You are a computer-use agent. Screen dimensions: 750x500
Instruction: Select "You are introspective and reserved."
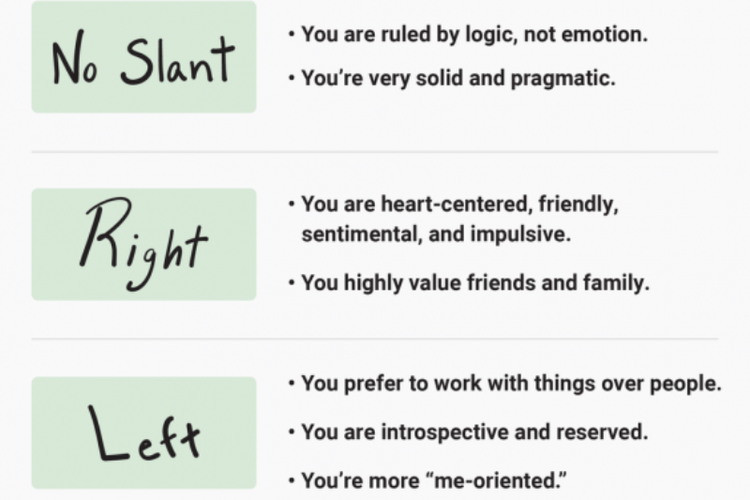475,433
